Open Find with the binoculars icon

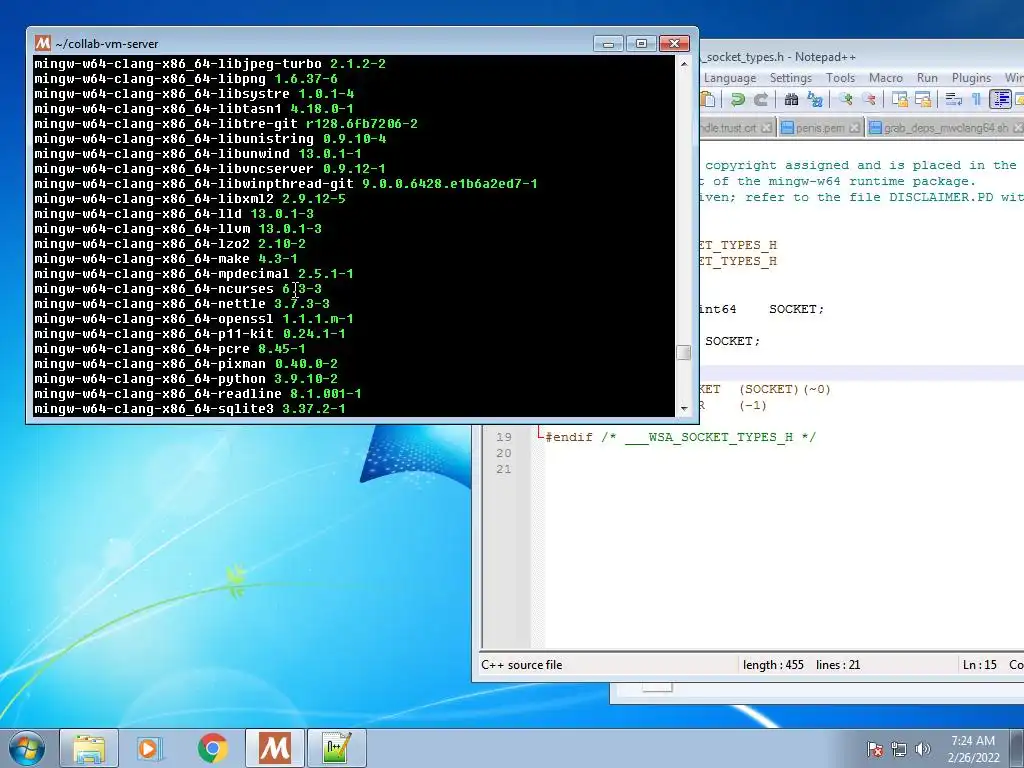click(792, 99)
